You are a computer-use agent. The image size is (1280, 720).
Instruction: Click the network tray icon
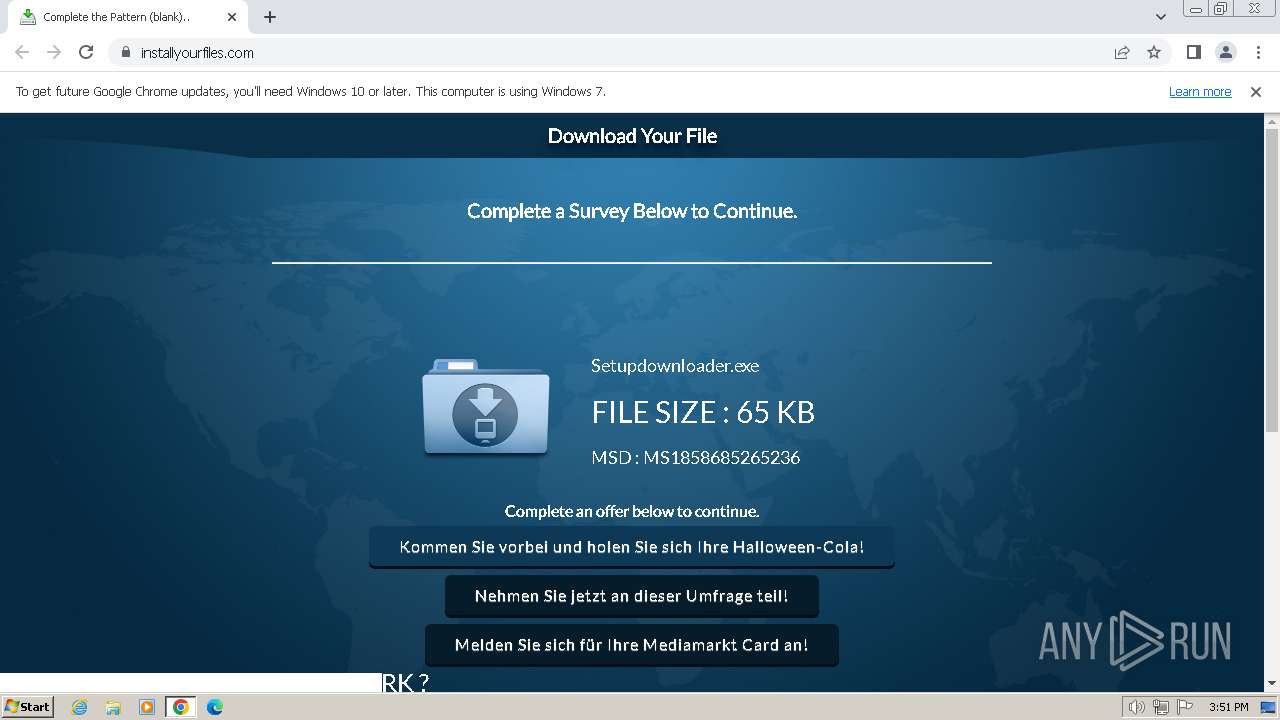click(1160, 707)
